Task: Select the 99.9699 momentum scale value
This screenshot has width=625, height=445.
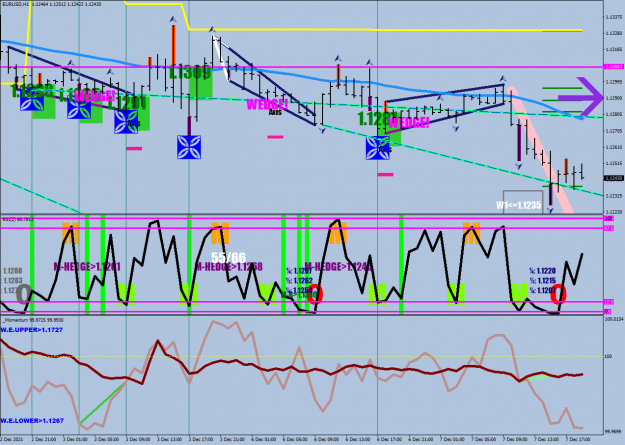Action: pos(614,431)
